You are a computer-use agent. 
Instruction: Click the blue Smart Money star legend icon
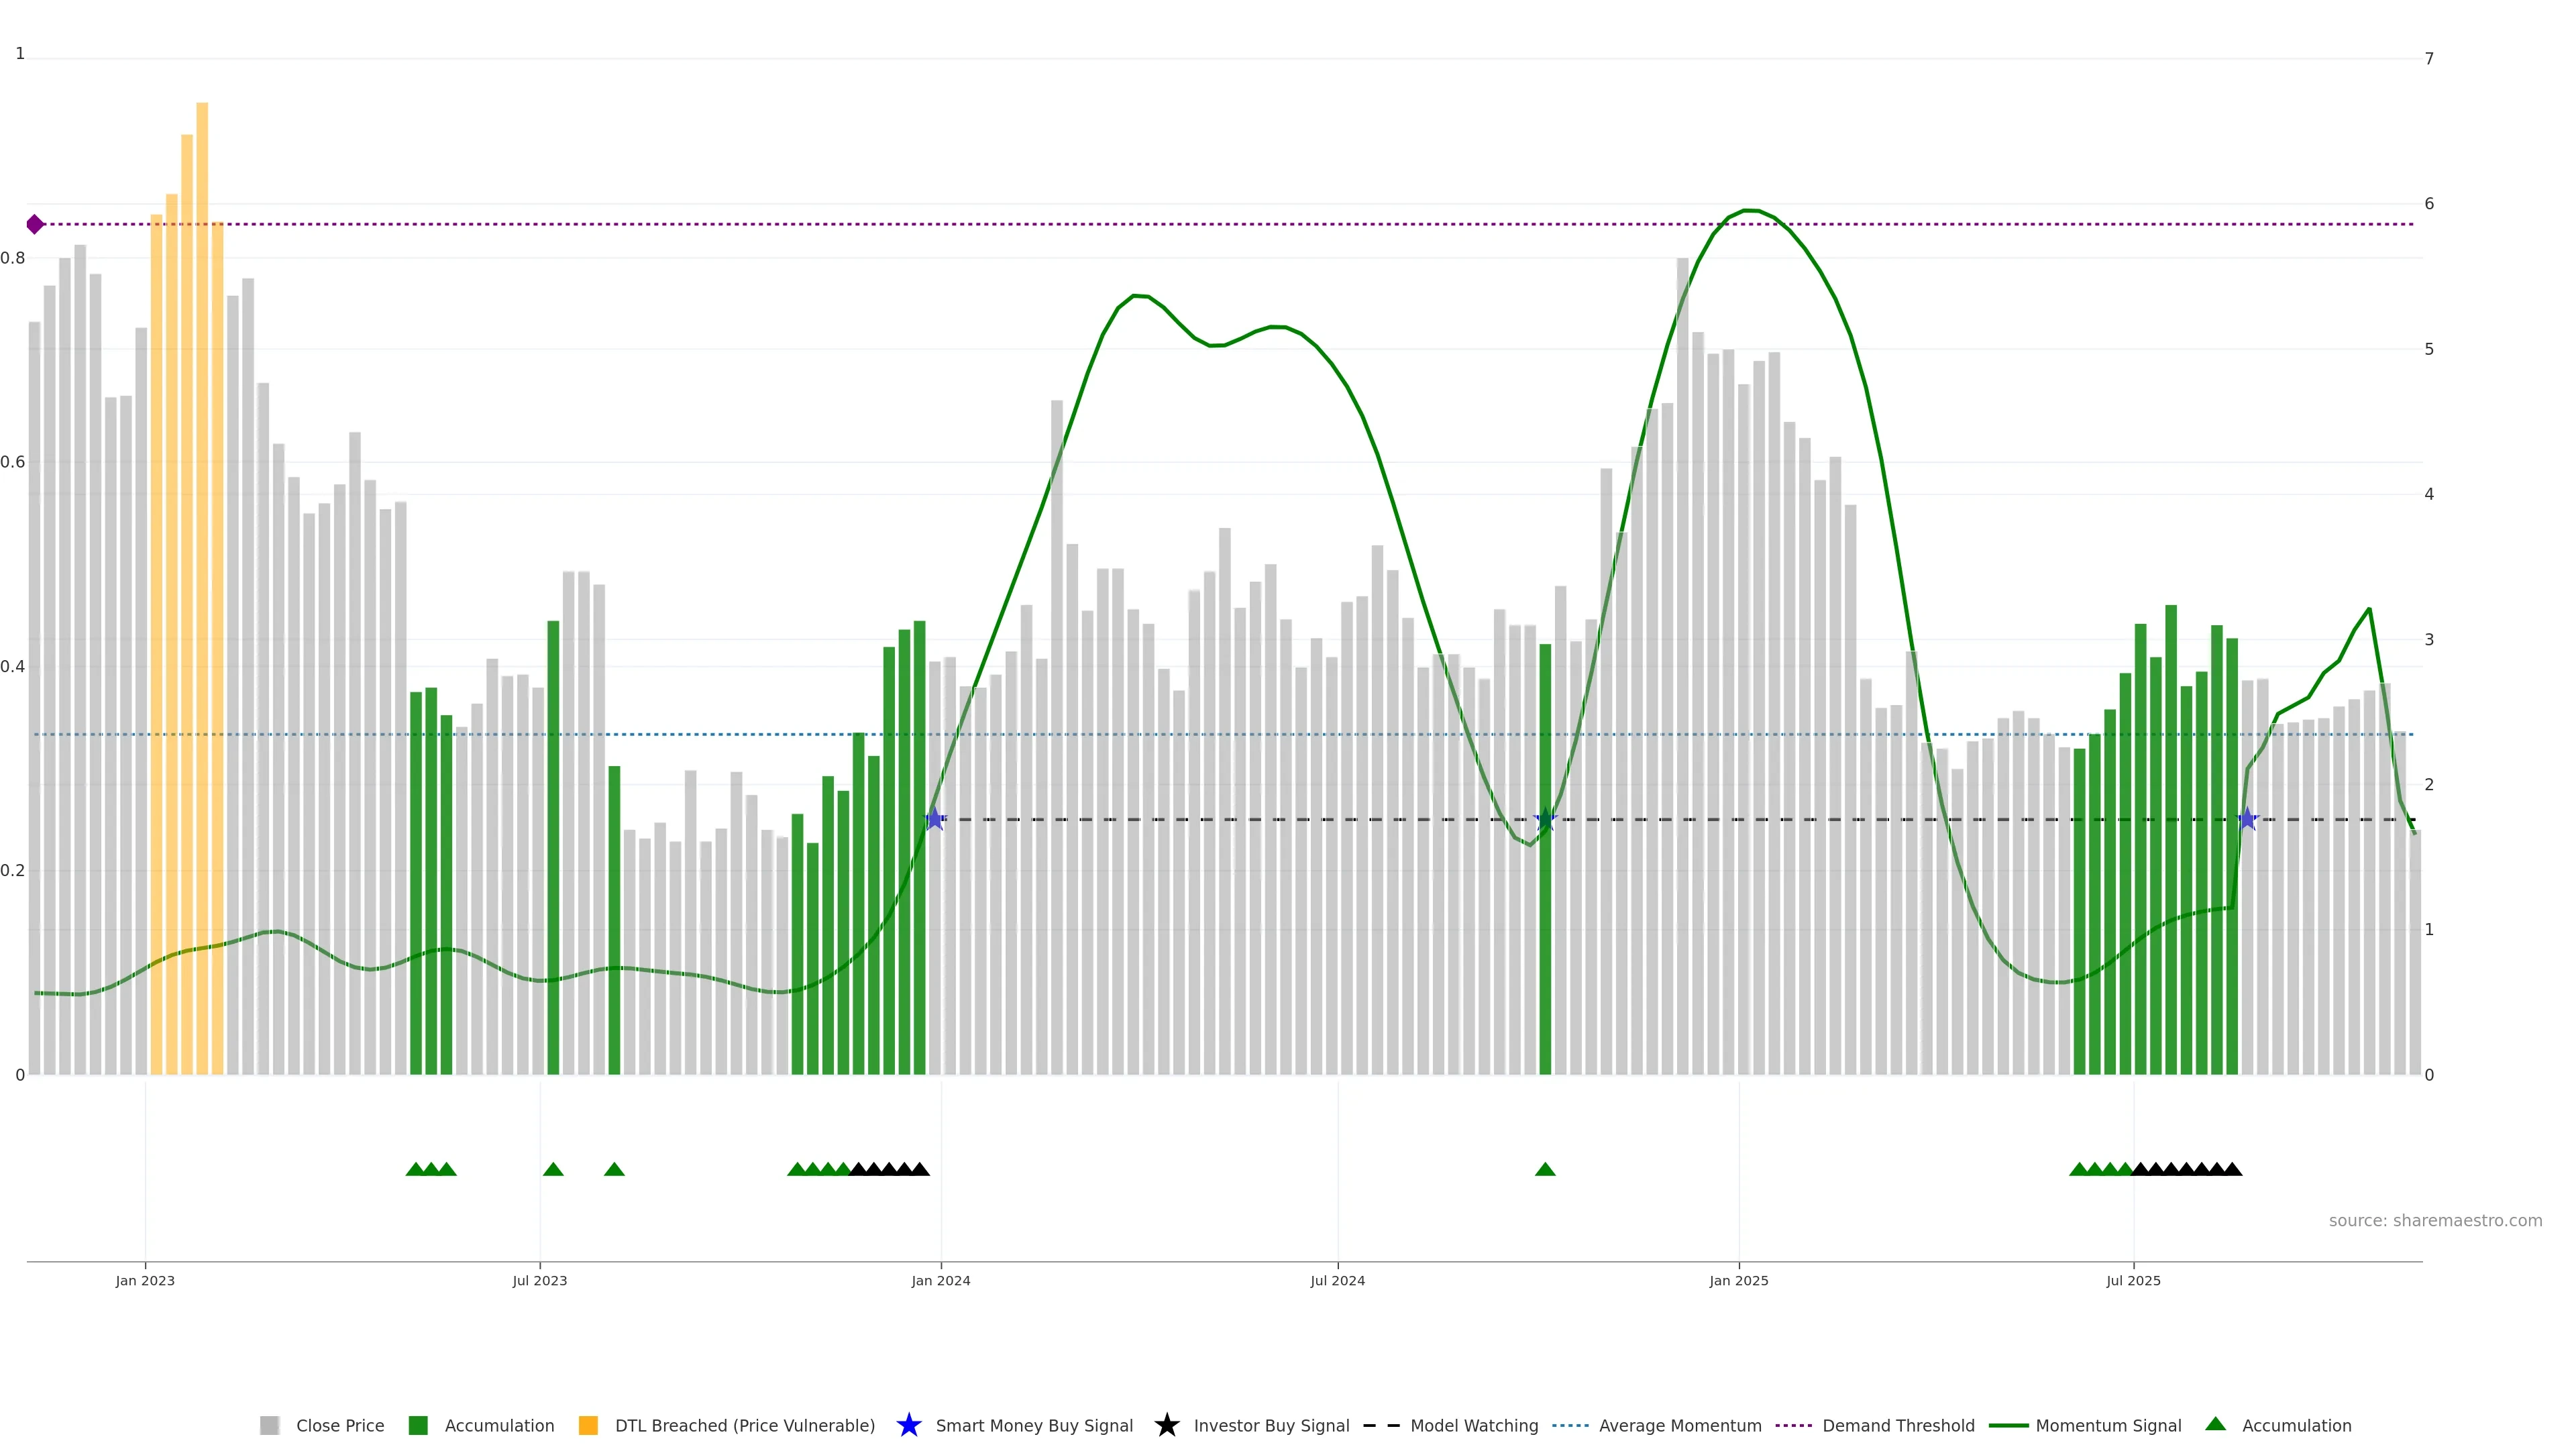tap(908, 1425)
